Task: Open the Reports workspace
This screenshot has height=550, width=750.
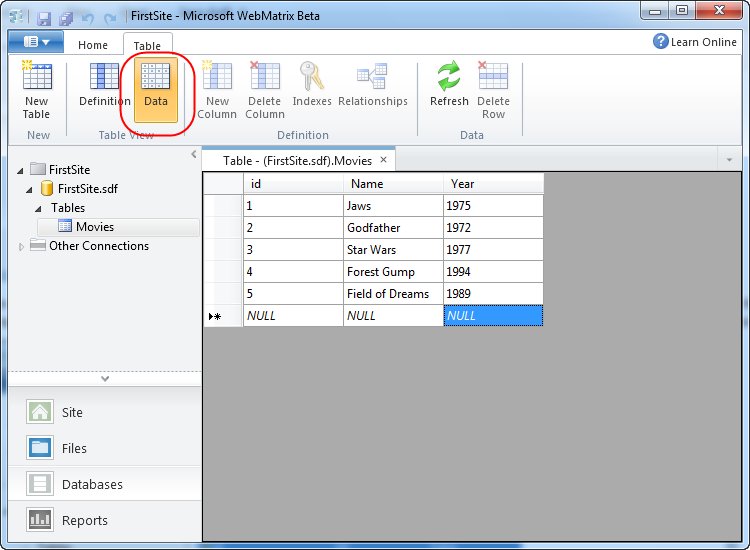Action: click(x=104, y=520)
